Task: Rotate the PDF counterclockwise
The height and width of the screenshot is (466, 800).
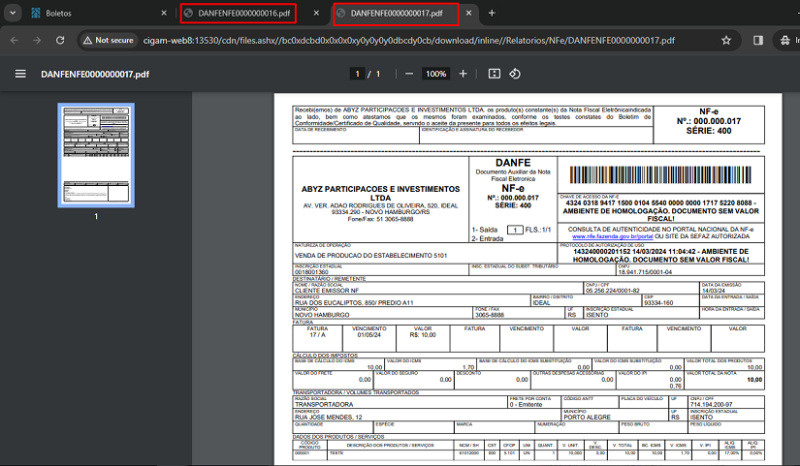Action: click(515, 74)
